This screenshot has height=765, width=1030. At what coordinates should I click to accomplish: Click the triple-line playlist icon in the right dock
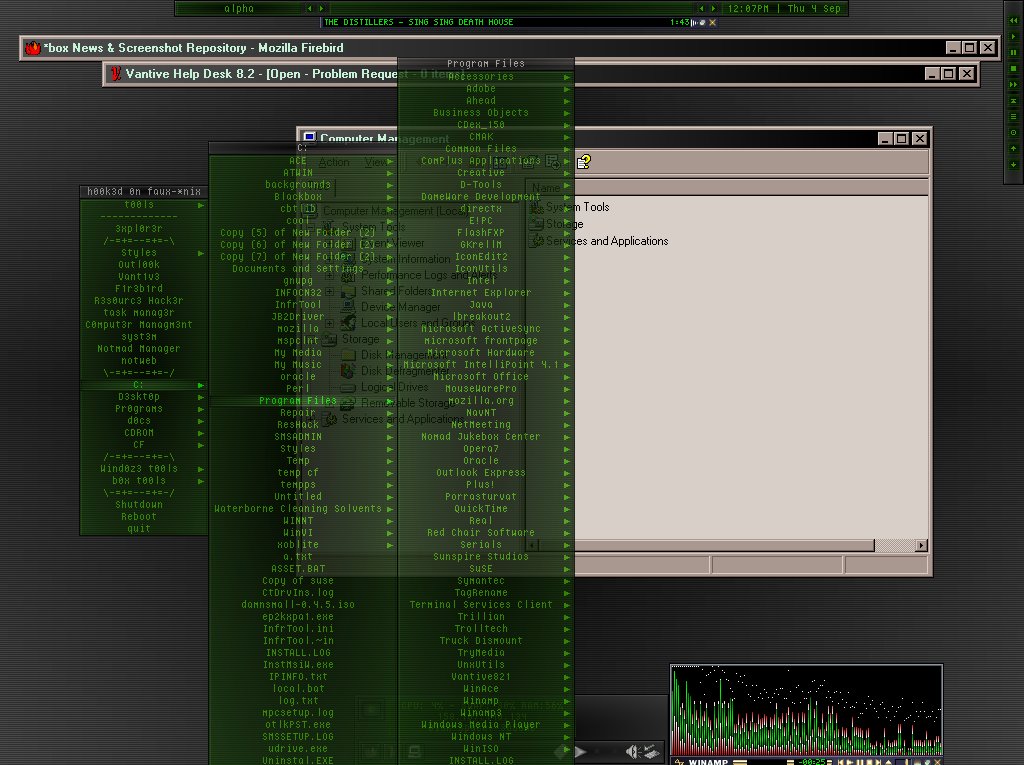click(1013, 117)
